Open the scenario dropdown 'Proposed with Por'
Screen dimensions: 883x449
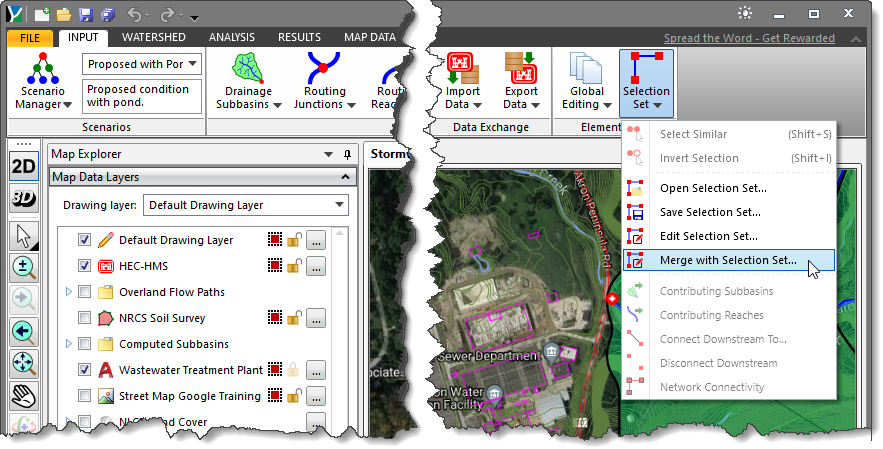click(x=142, y=64)
